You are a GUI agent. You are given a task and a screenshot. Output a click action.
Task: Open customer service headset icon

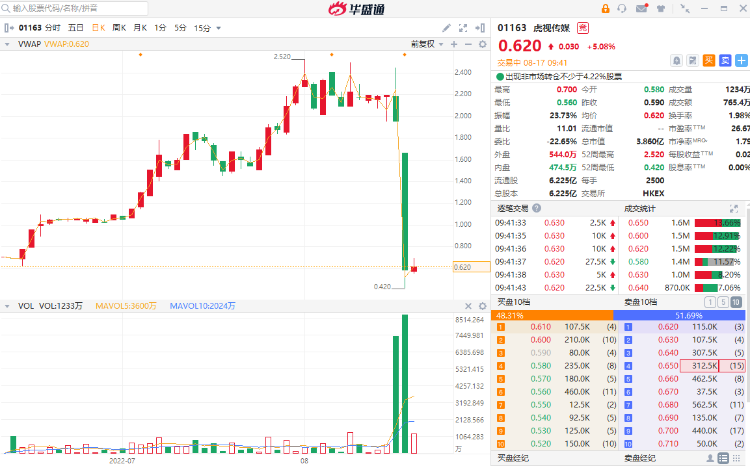click(622, 9)
